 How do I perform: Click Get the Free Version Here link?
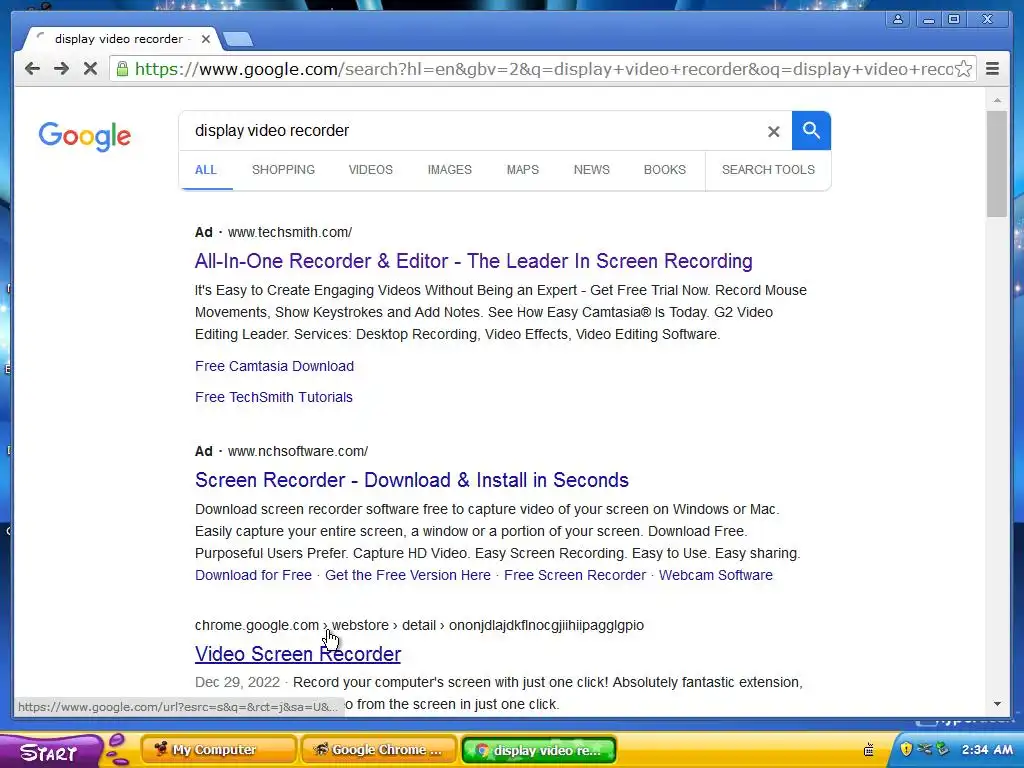pos(408,575)
